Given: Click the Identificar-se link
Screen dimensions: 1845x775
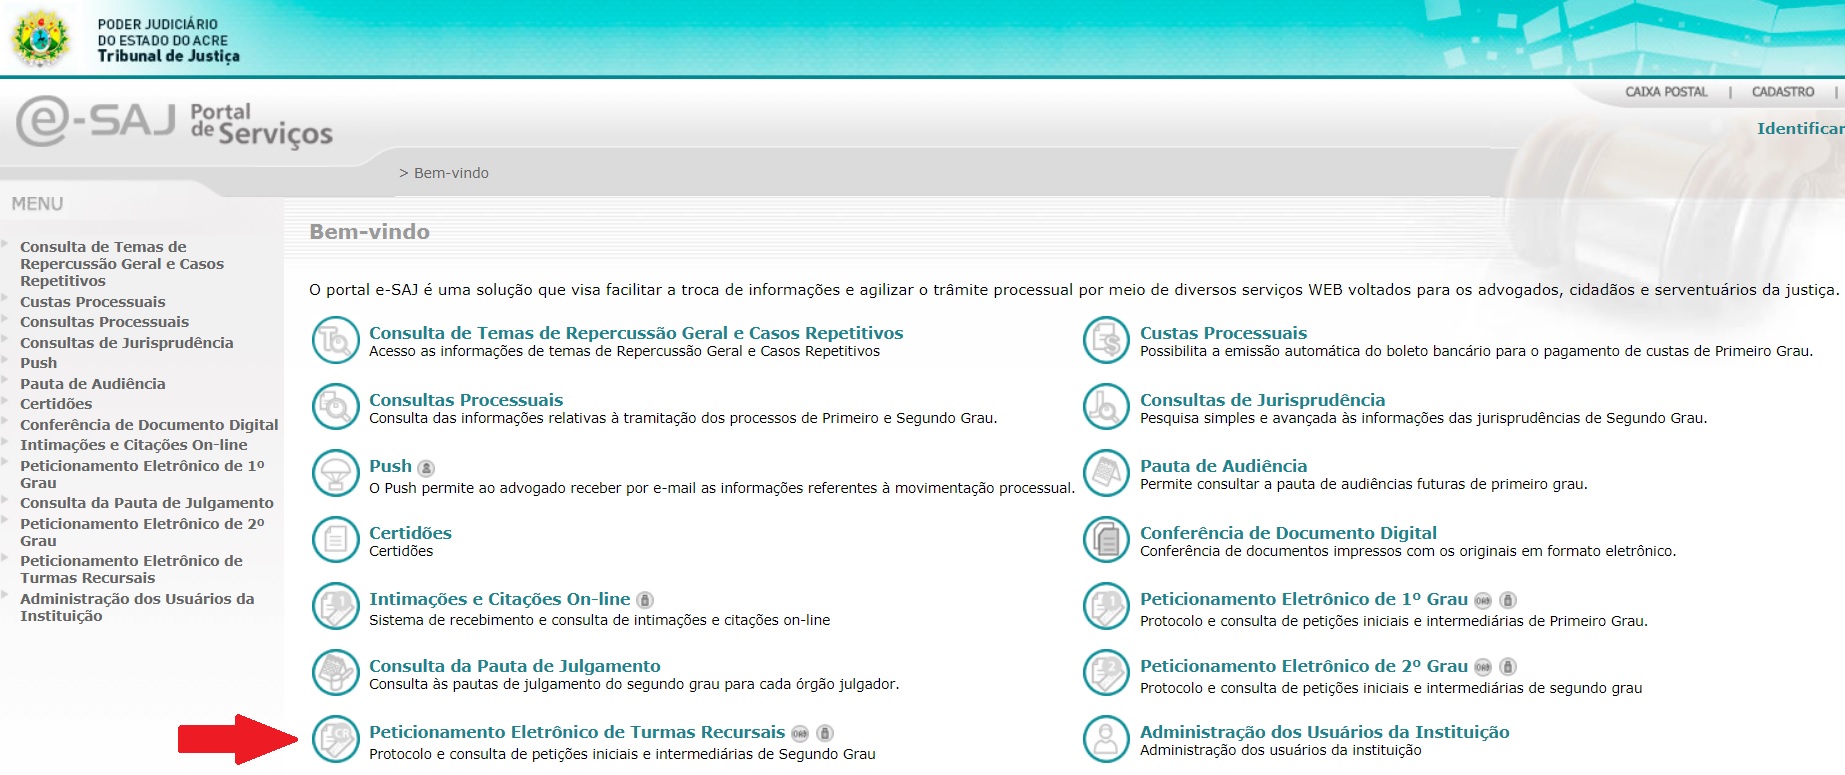Looking at the screenshot, I should [x=1799, y=128].
